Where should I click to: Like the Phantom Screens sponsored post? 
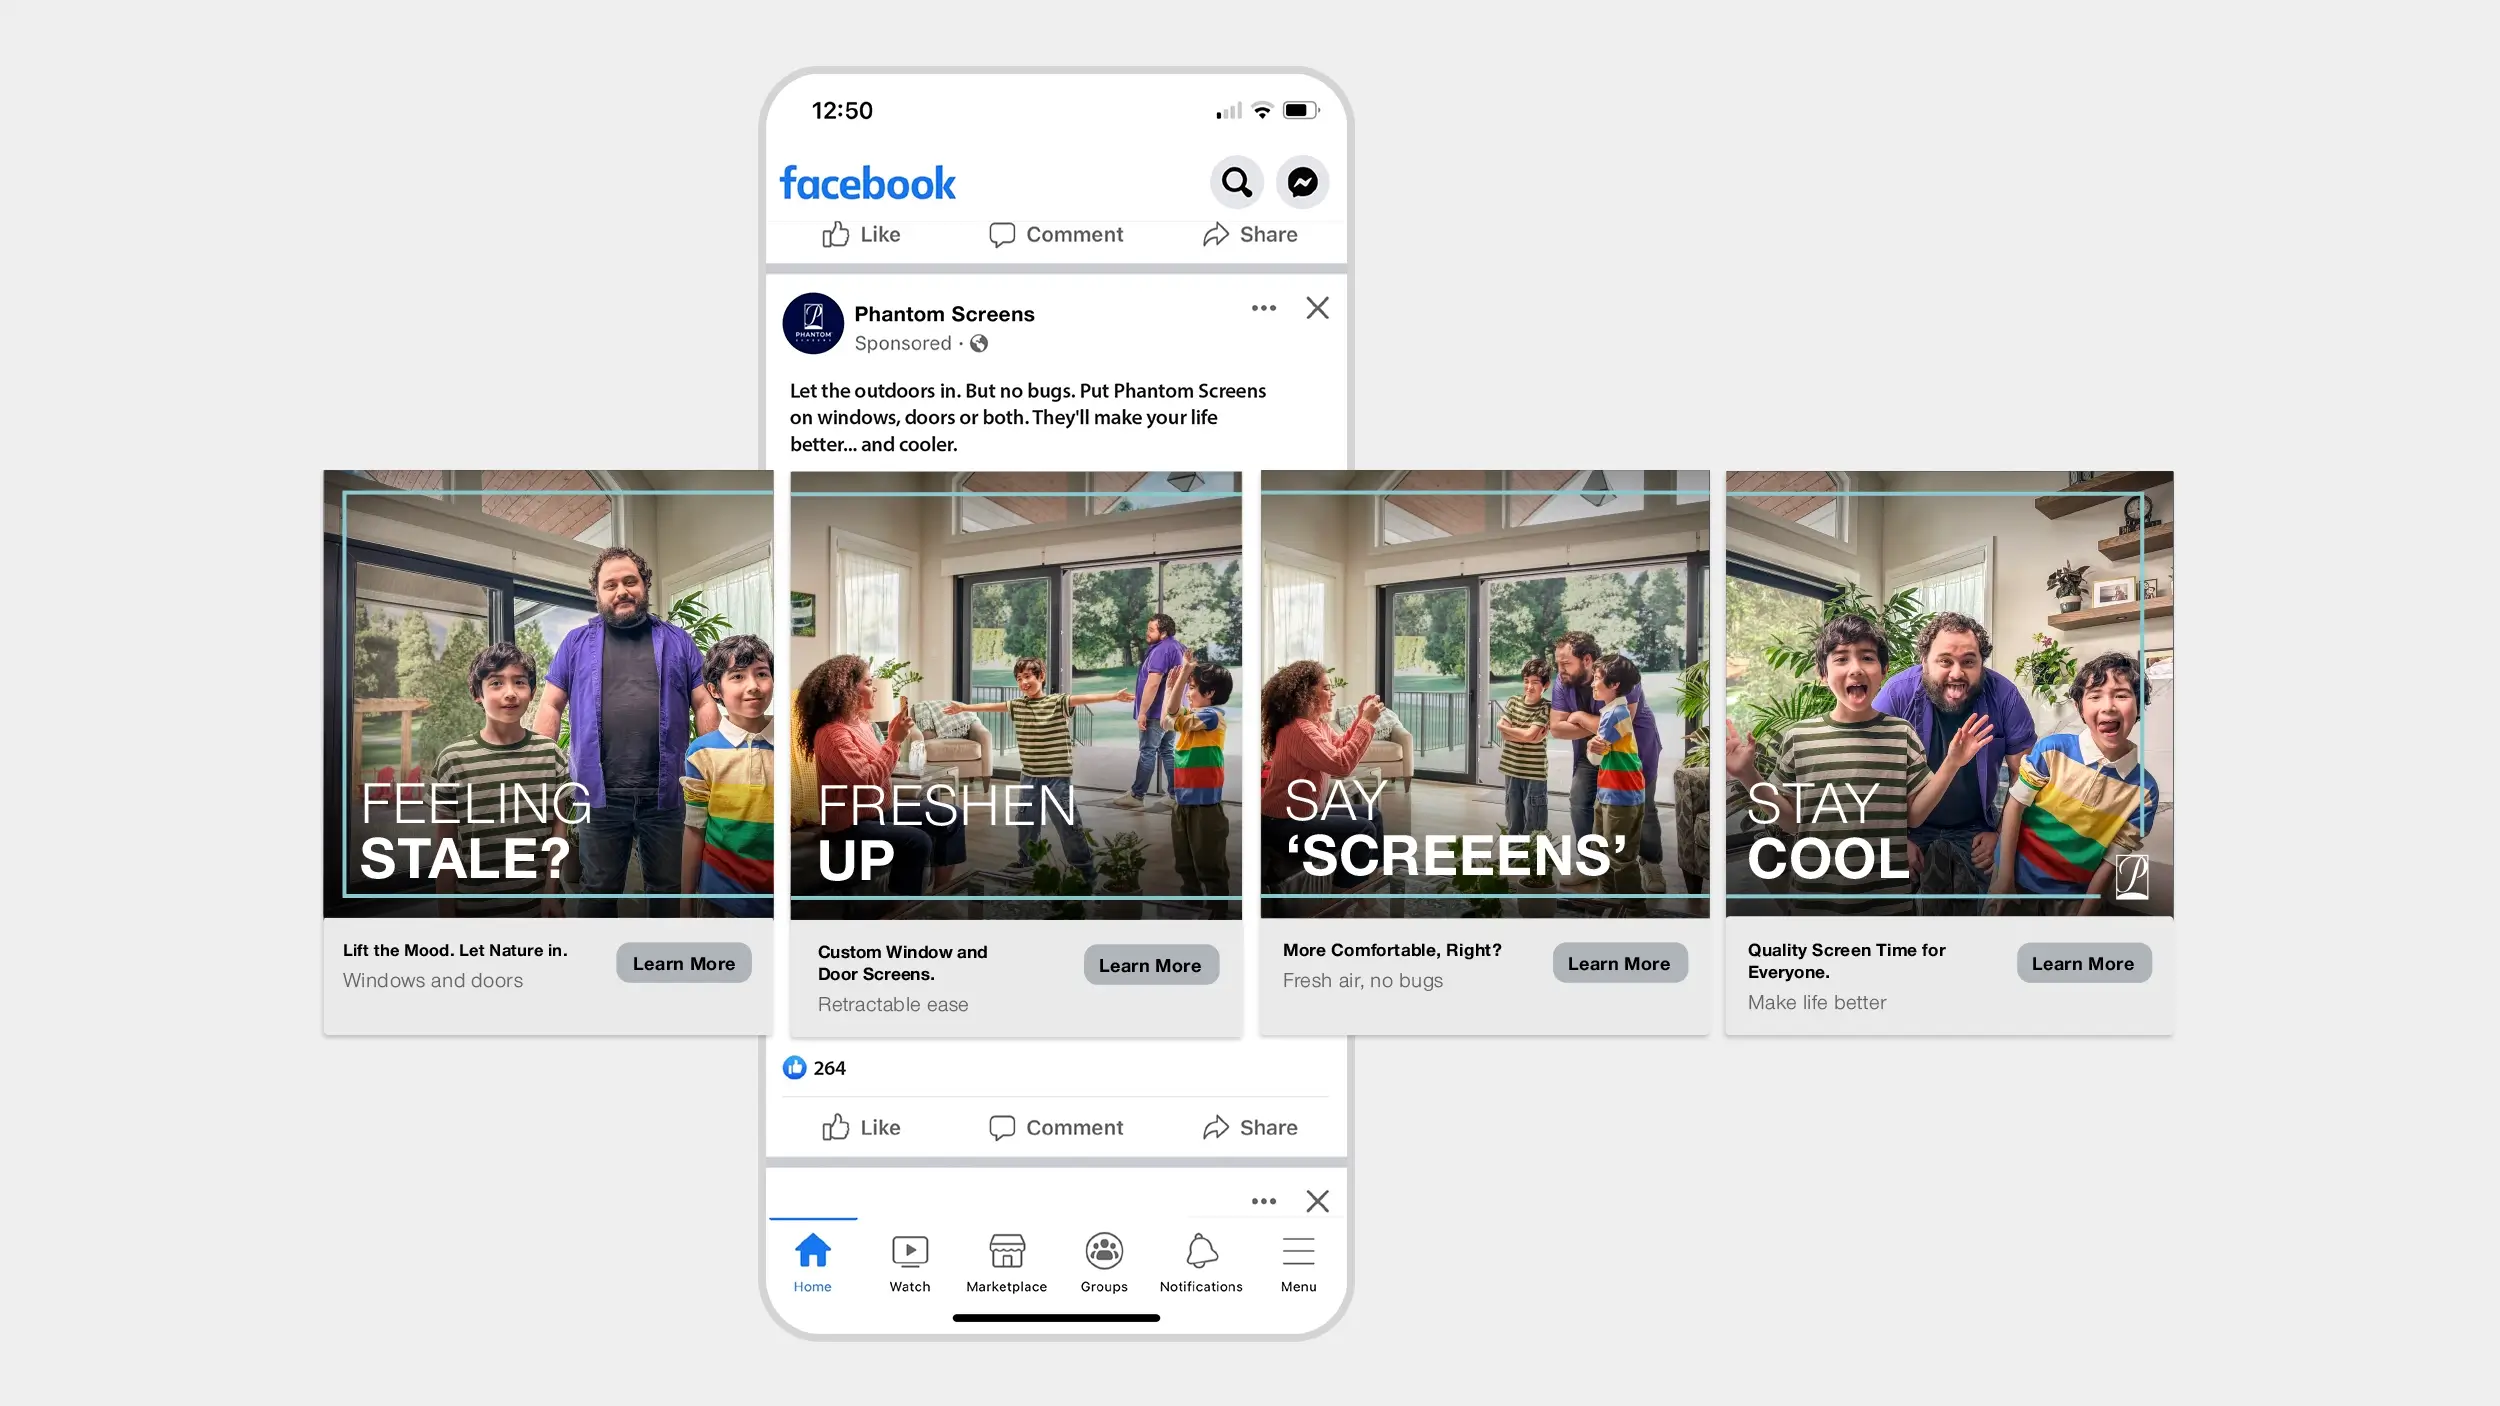click(861, 1127)
